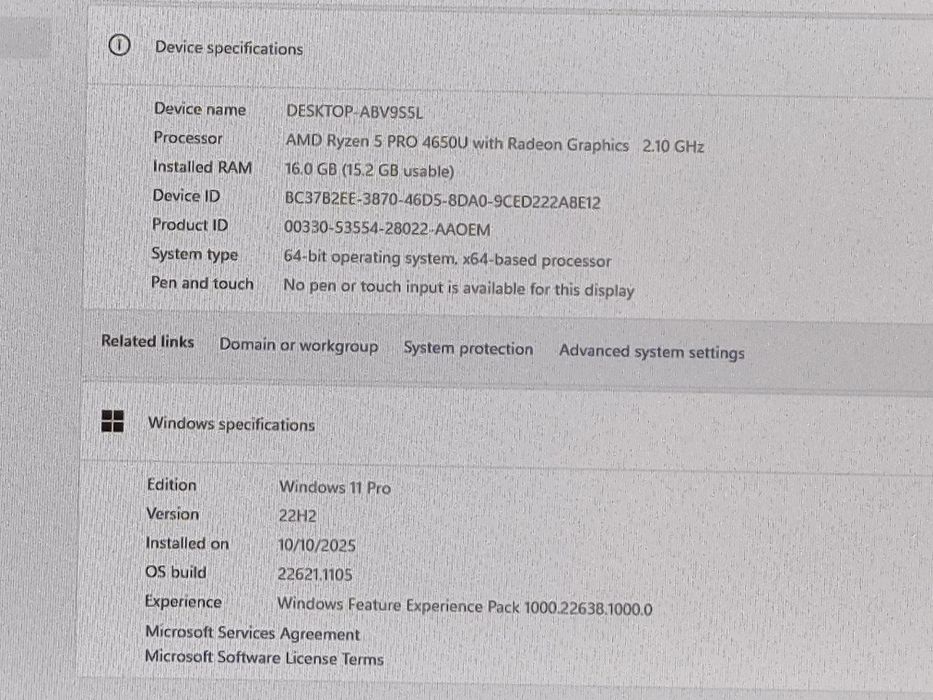Click the Device name label
Screen dimensions: 933x700
[x=200, y=109]
